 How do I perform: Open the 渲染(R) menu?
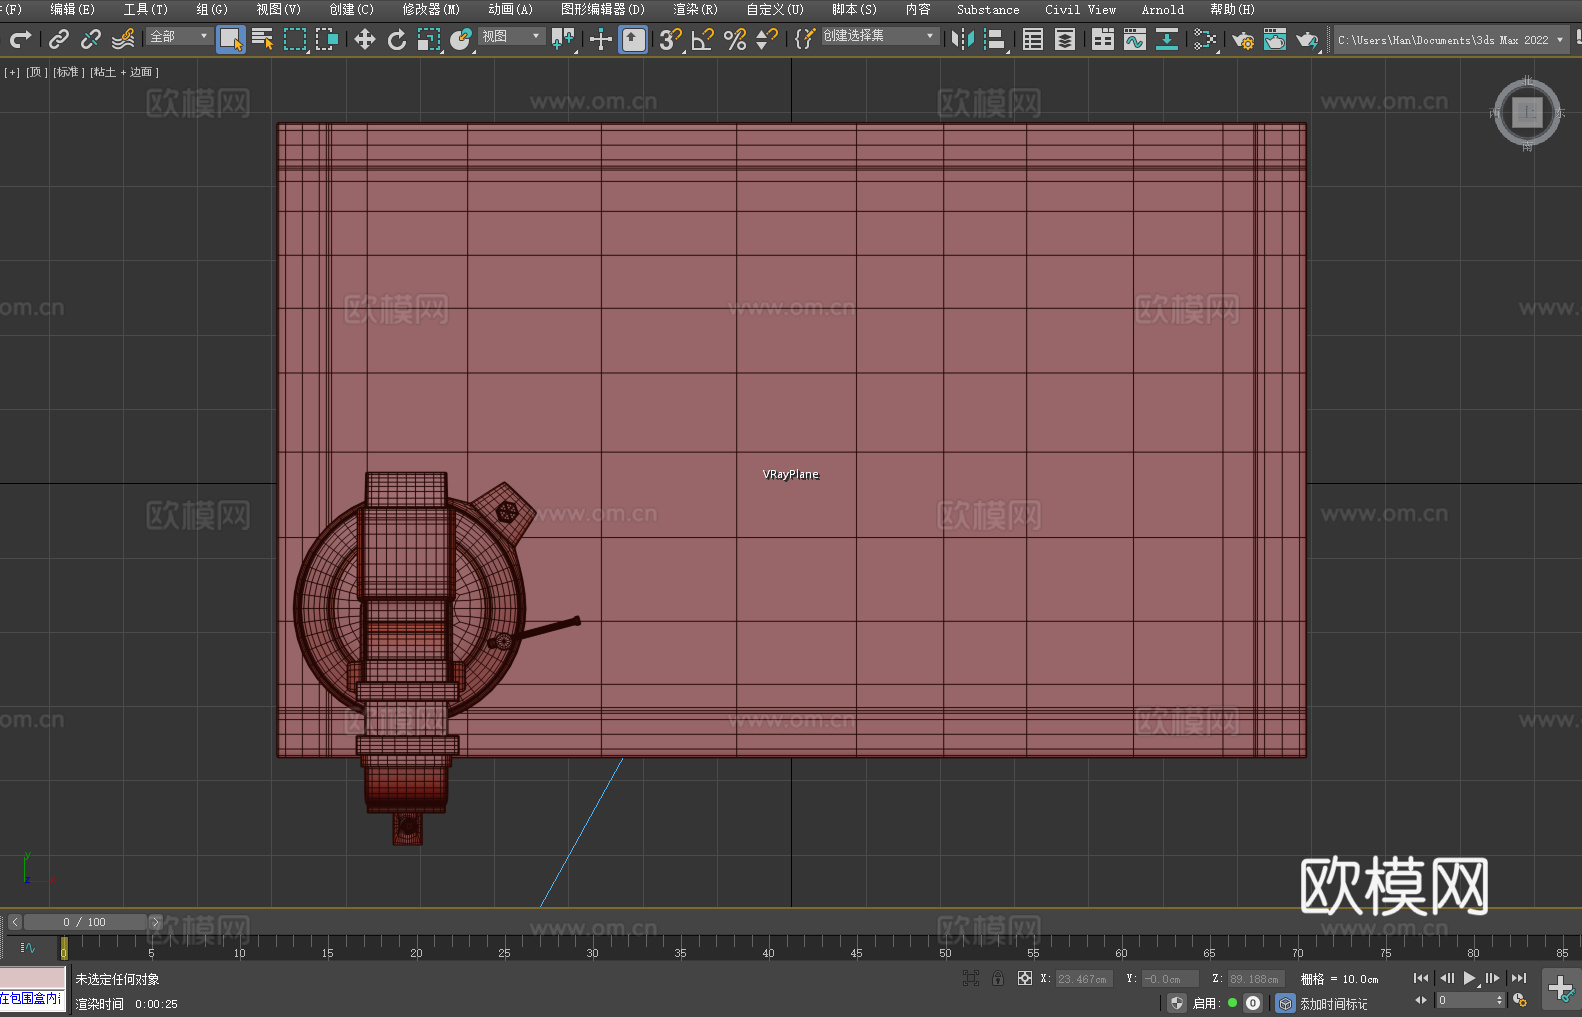coord(695,9)
